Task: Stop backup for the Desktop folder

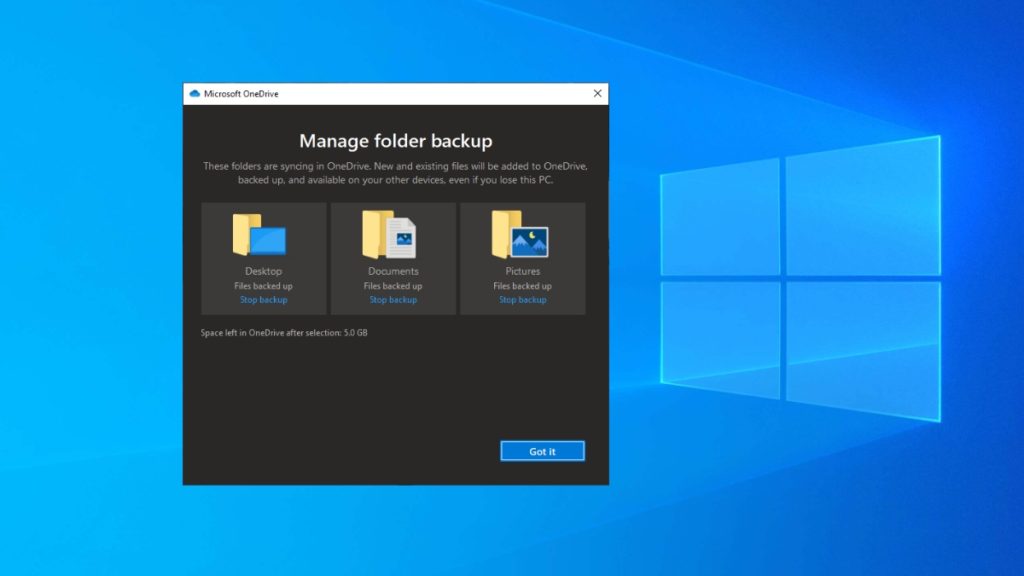Action: point(263,299)
